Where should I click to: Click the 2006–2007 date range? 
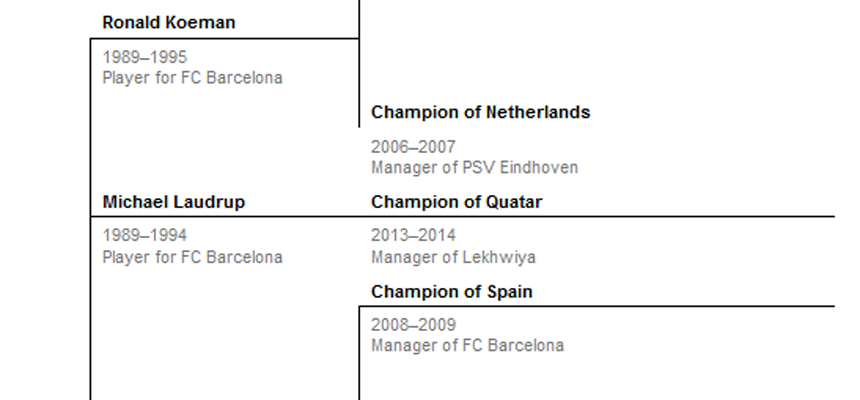[413, 147]
